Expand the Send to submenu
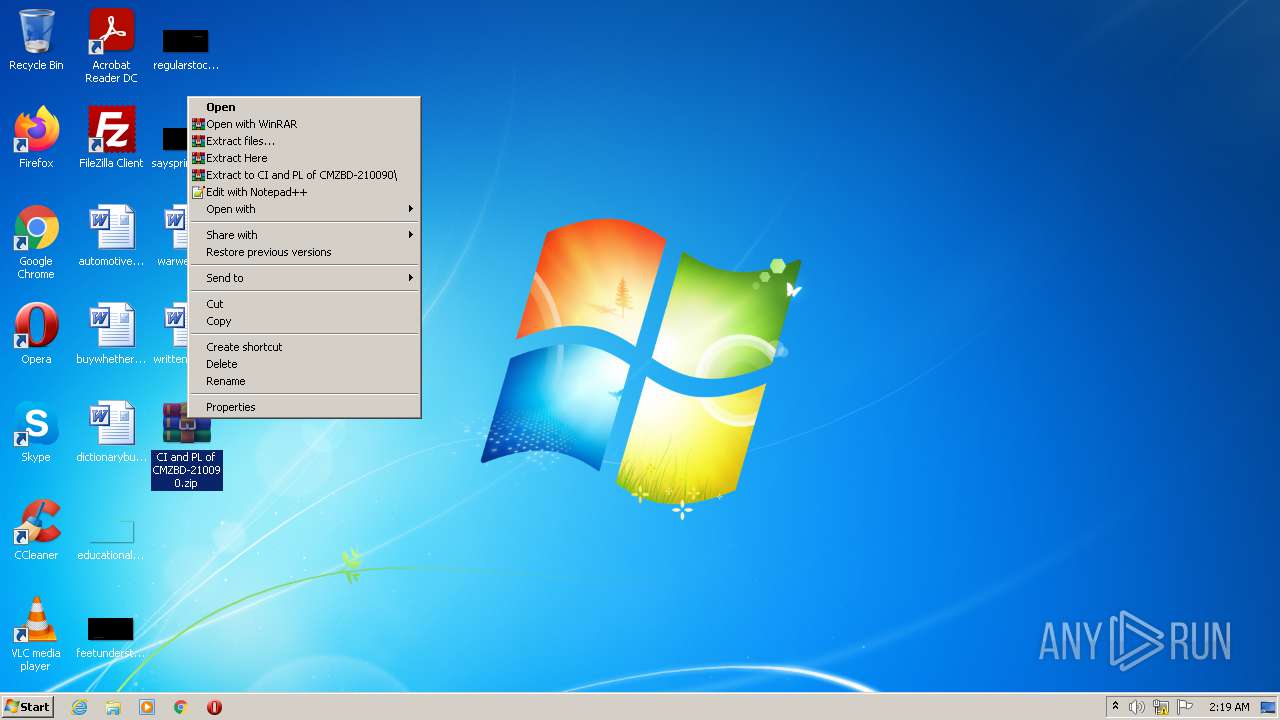The image size is (1280, 720). pyautogui.click(x=305, y=278)
